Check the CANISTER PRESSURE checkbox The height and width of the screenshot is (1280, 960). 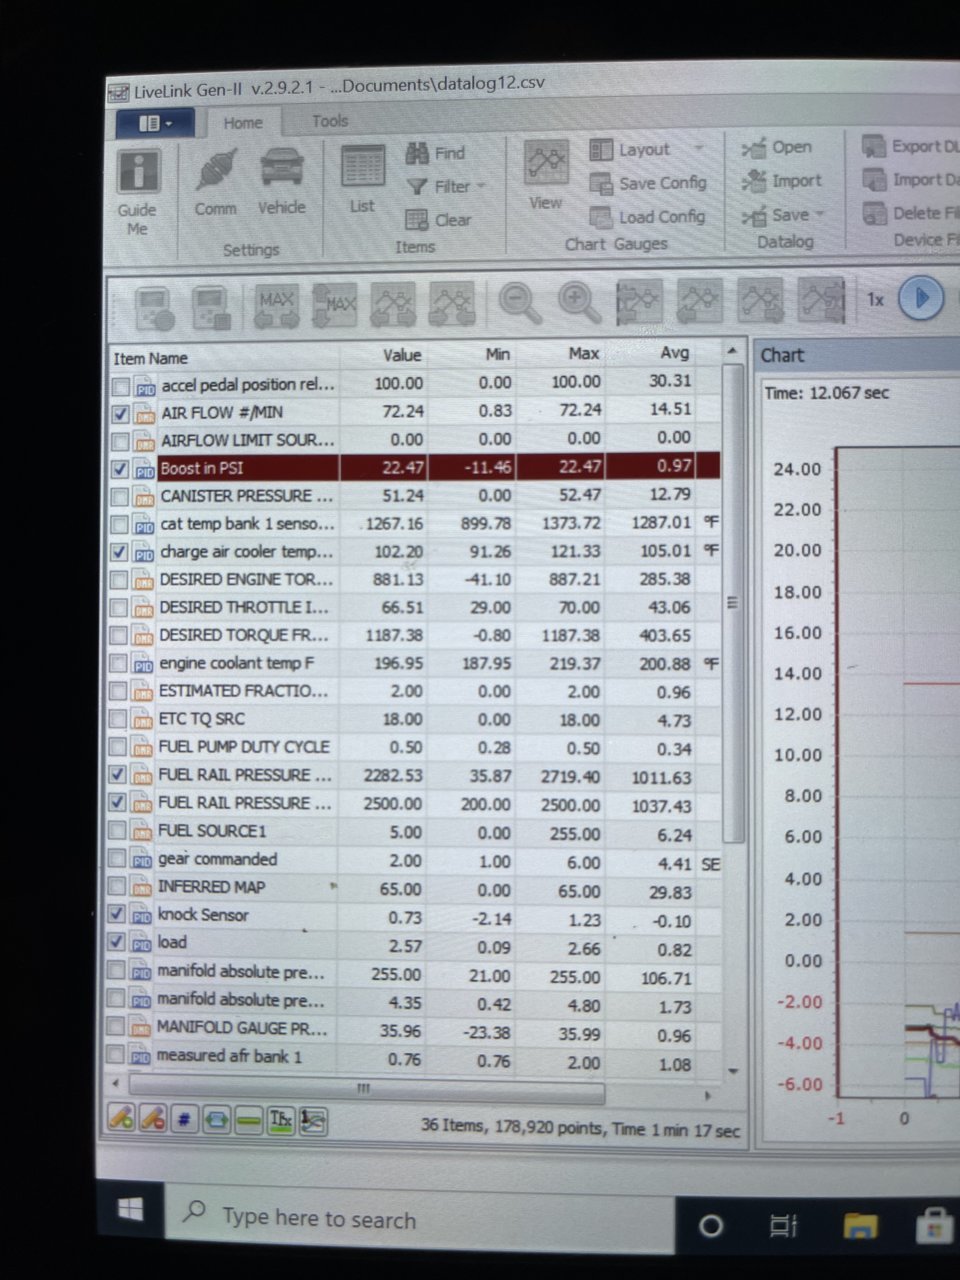point(121,497)
